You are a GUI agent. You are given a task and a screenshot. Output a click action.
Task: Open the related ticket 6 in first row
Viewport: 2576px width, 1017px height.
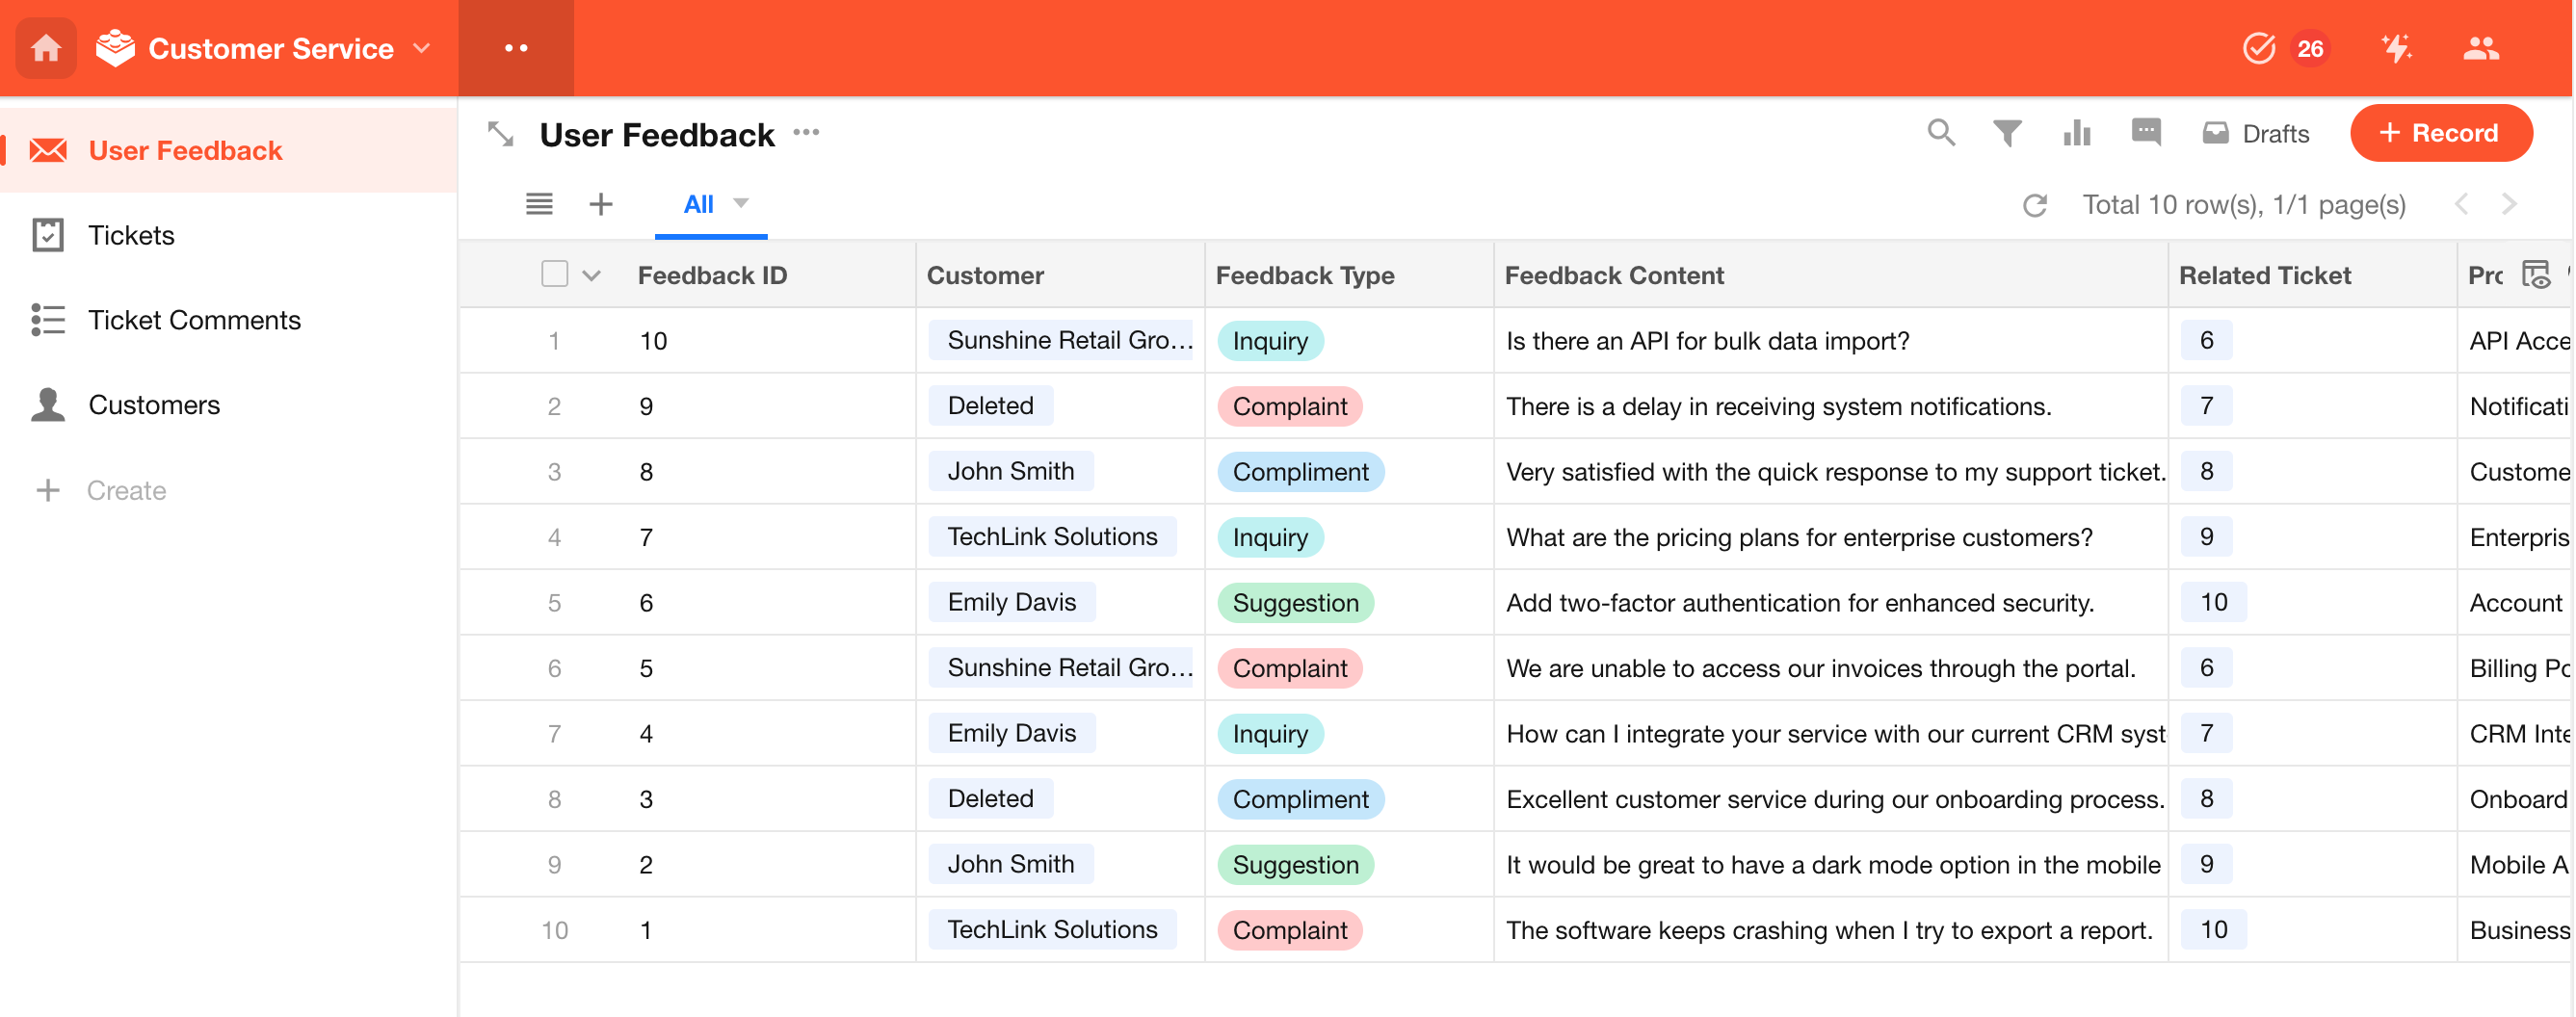click(x=2205, y=341)
